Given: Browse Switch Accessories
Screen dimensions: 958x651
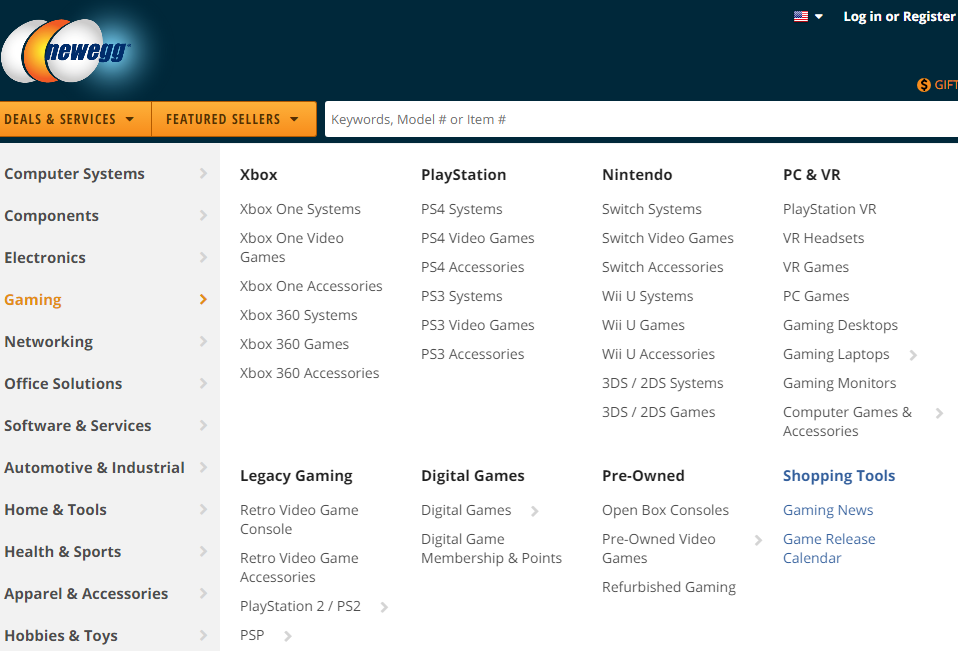Looking at the screenshot, I should pyautogui.click(x=663, y=267).
